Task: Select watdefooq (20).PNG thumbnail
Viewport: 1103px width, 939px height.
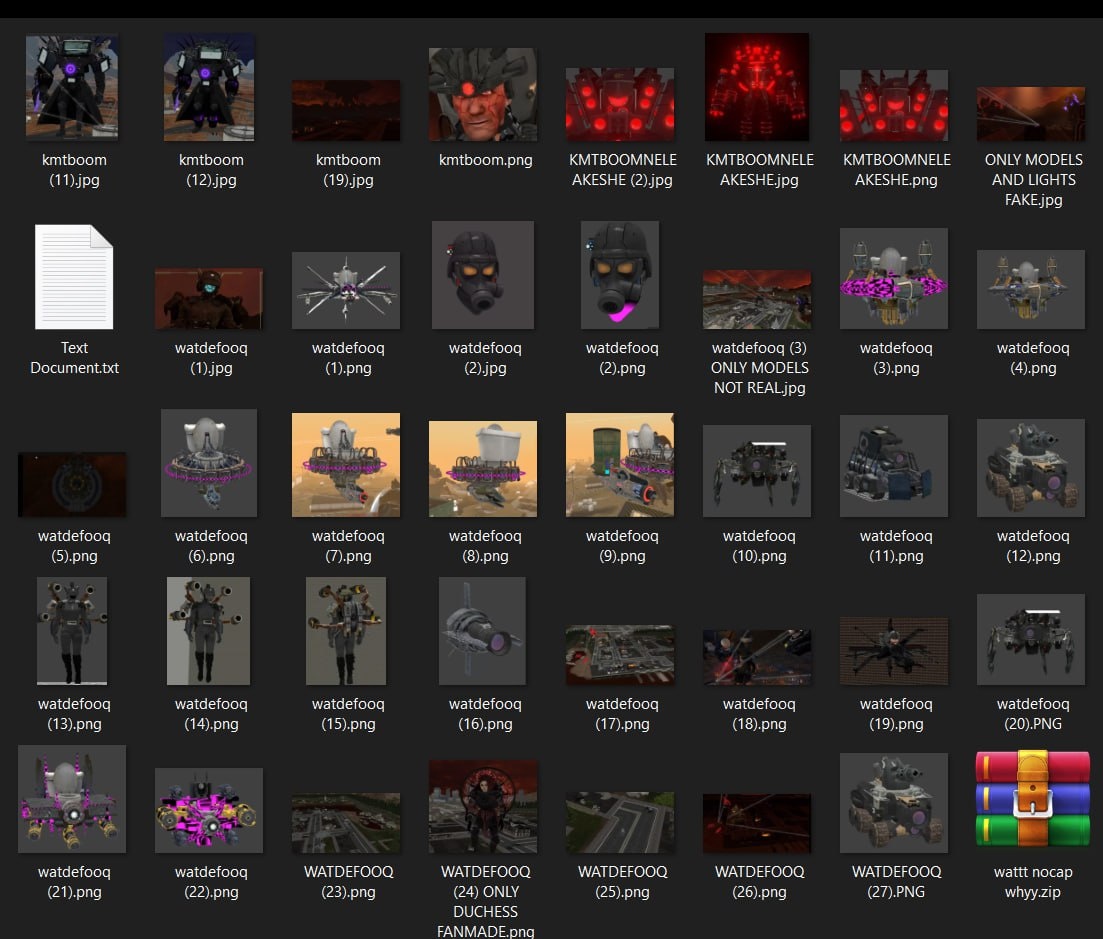Action: coord(1031,639)
